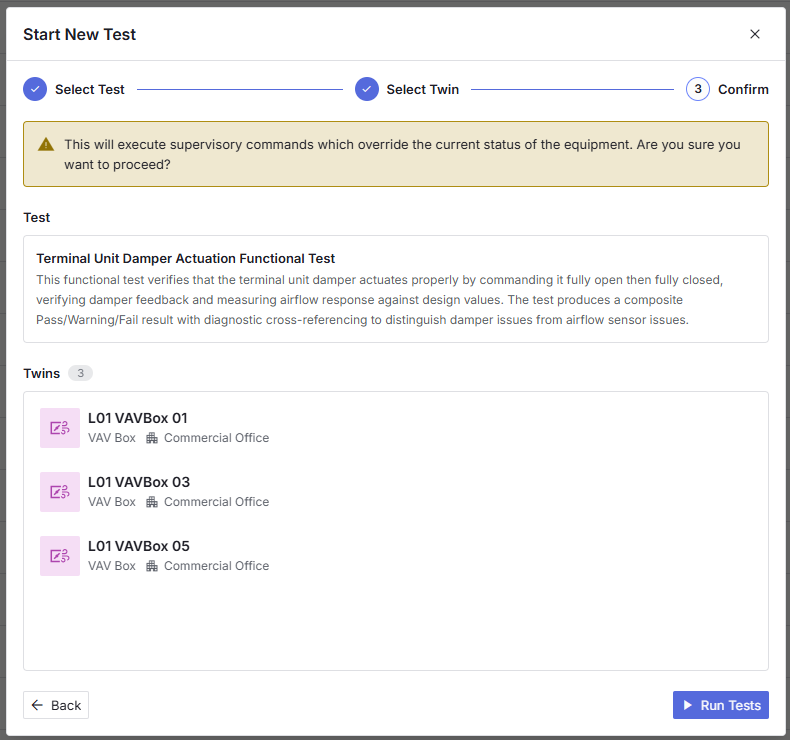Click the Twins count badge showing 3
Image resolution: width=790 pixels, height=740 pixels.
[80, 373]
